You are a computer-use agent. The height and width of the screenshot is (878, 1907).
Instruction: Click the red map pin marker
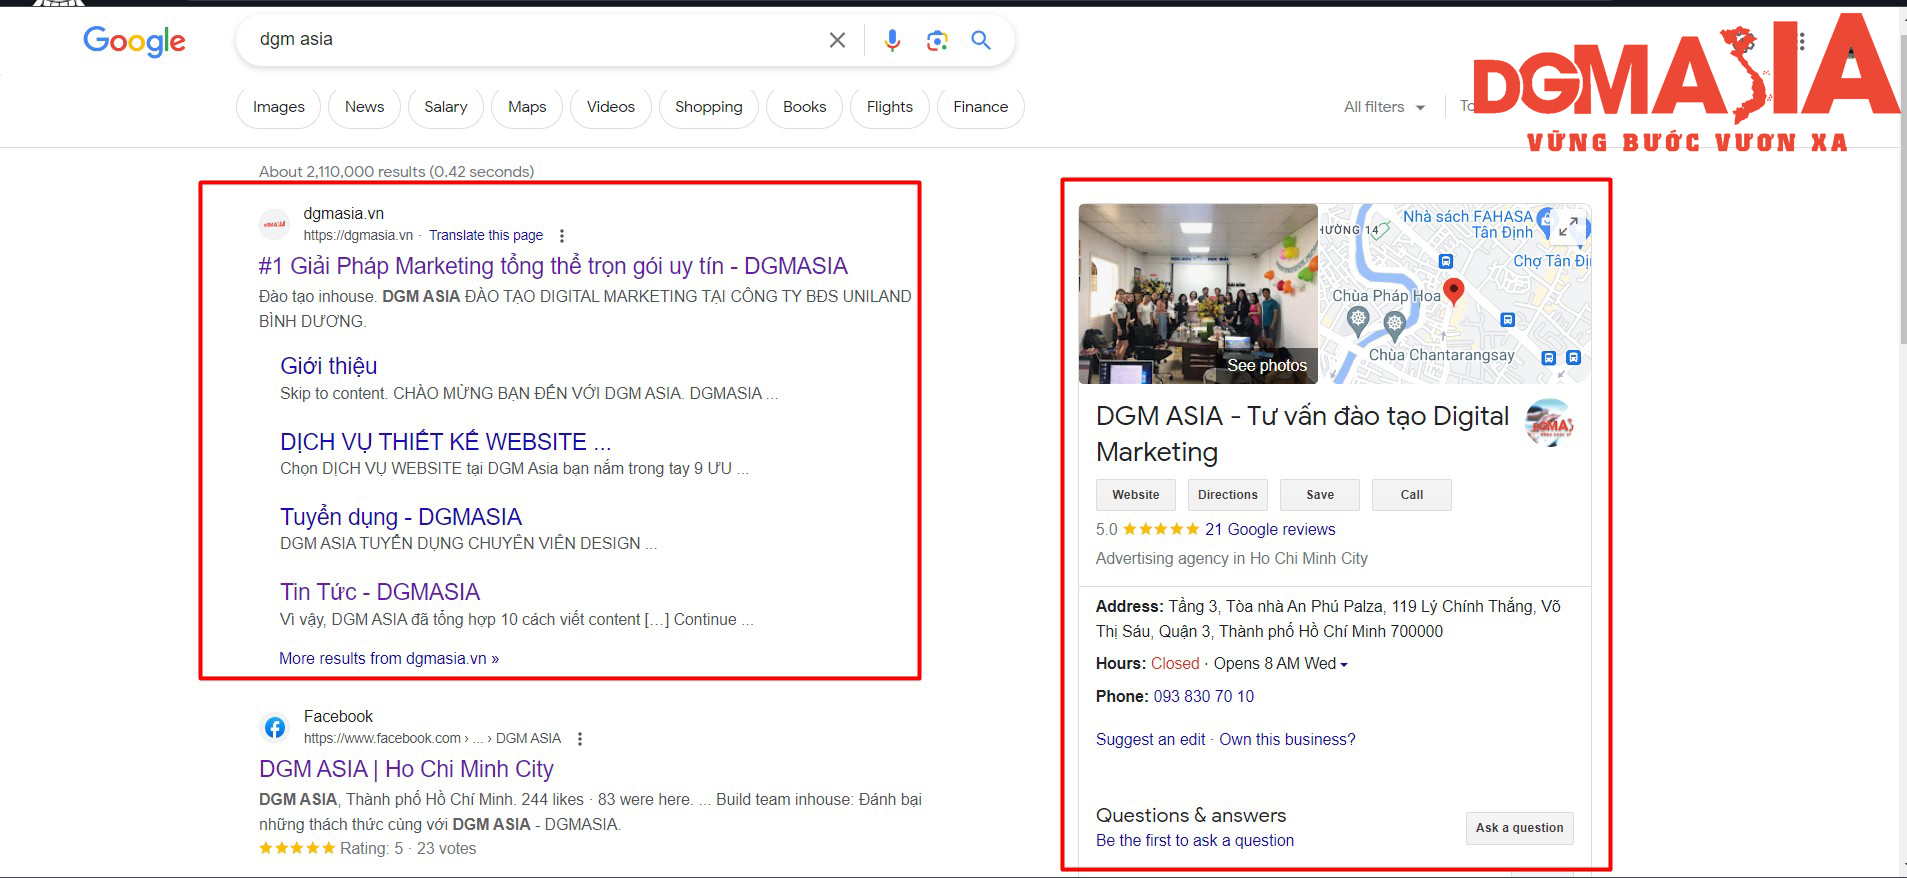point(1454,291)
